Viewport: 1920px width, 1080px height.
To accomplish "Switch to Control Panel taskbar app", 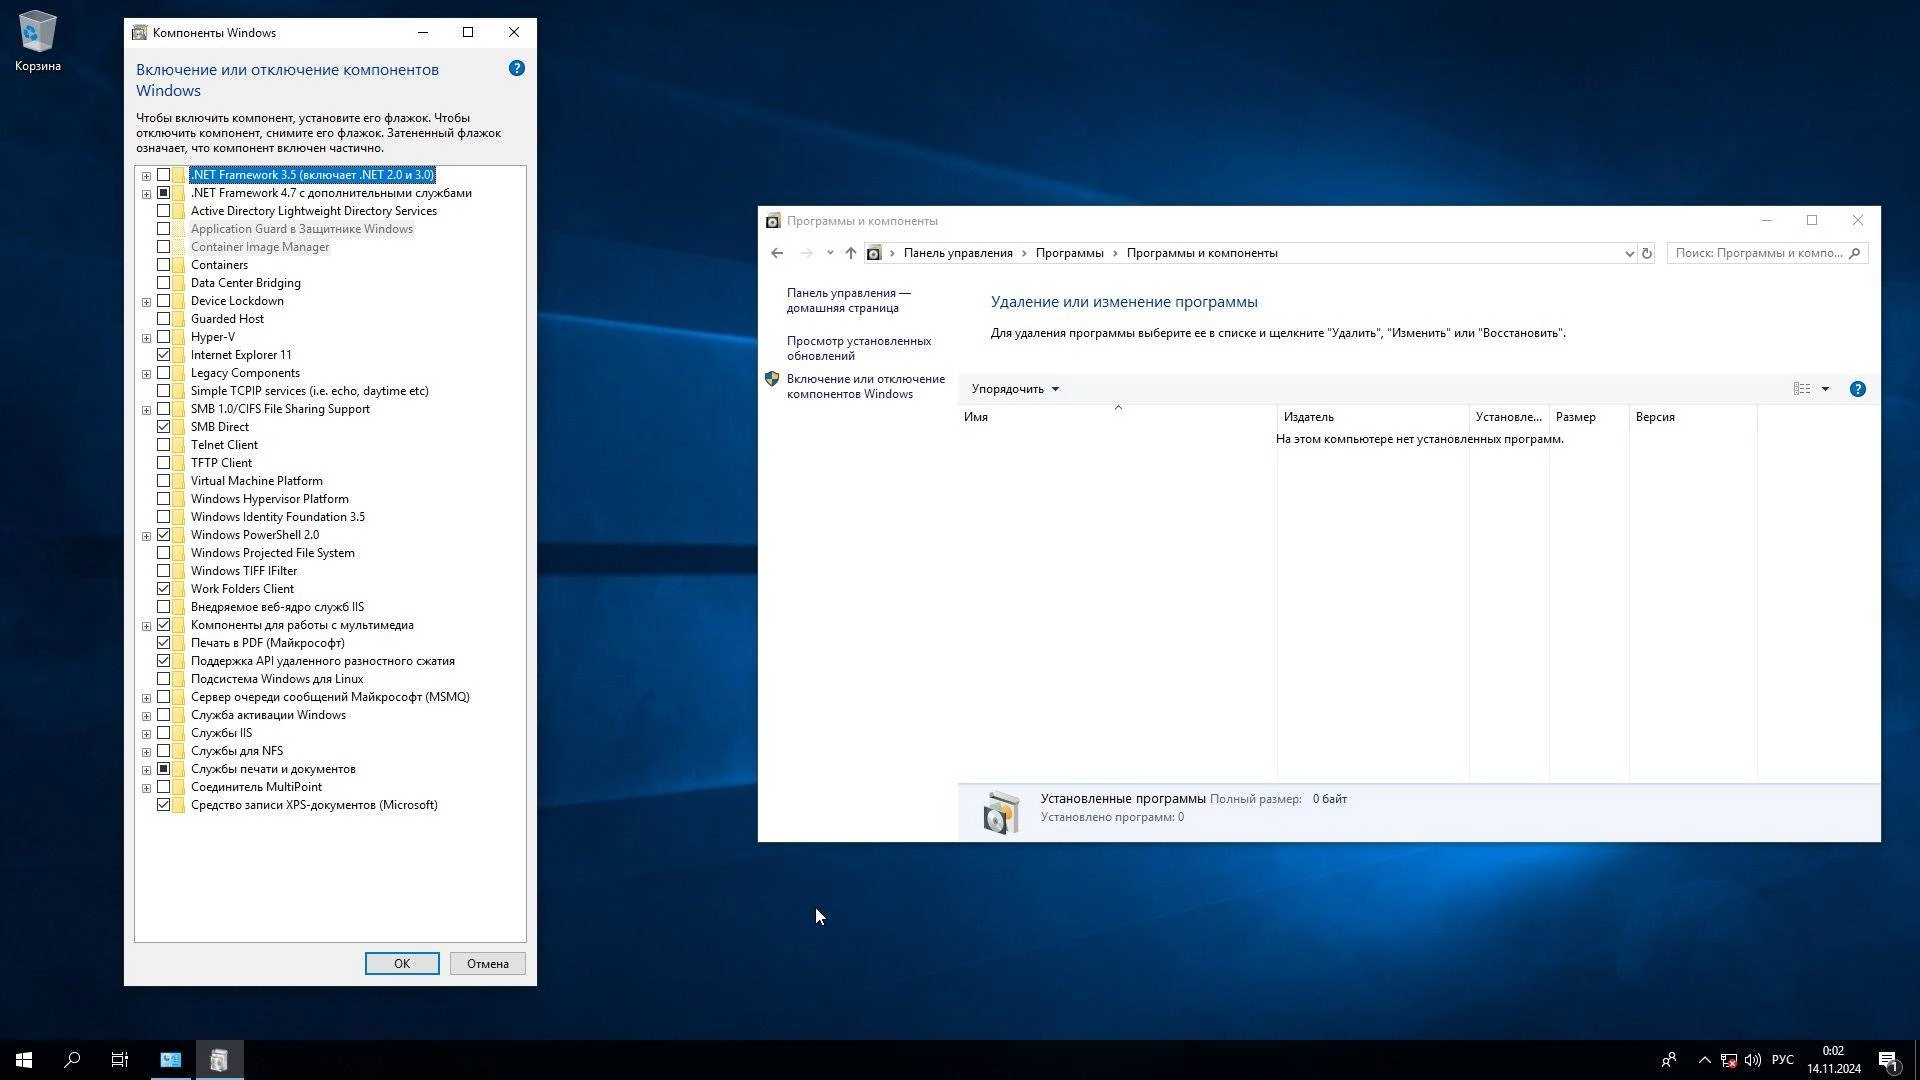I will (x=171, y=1060).
